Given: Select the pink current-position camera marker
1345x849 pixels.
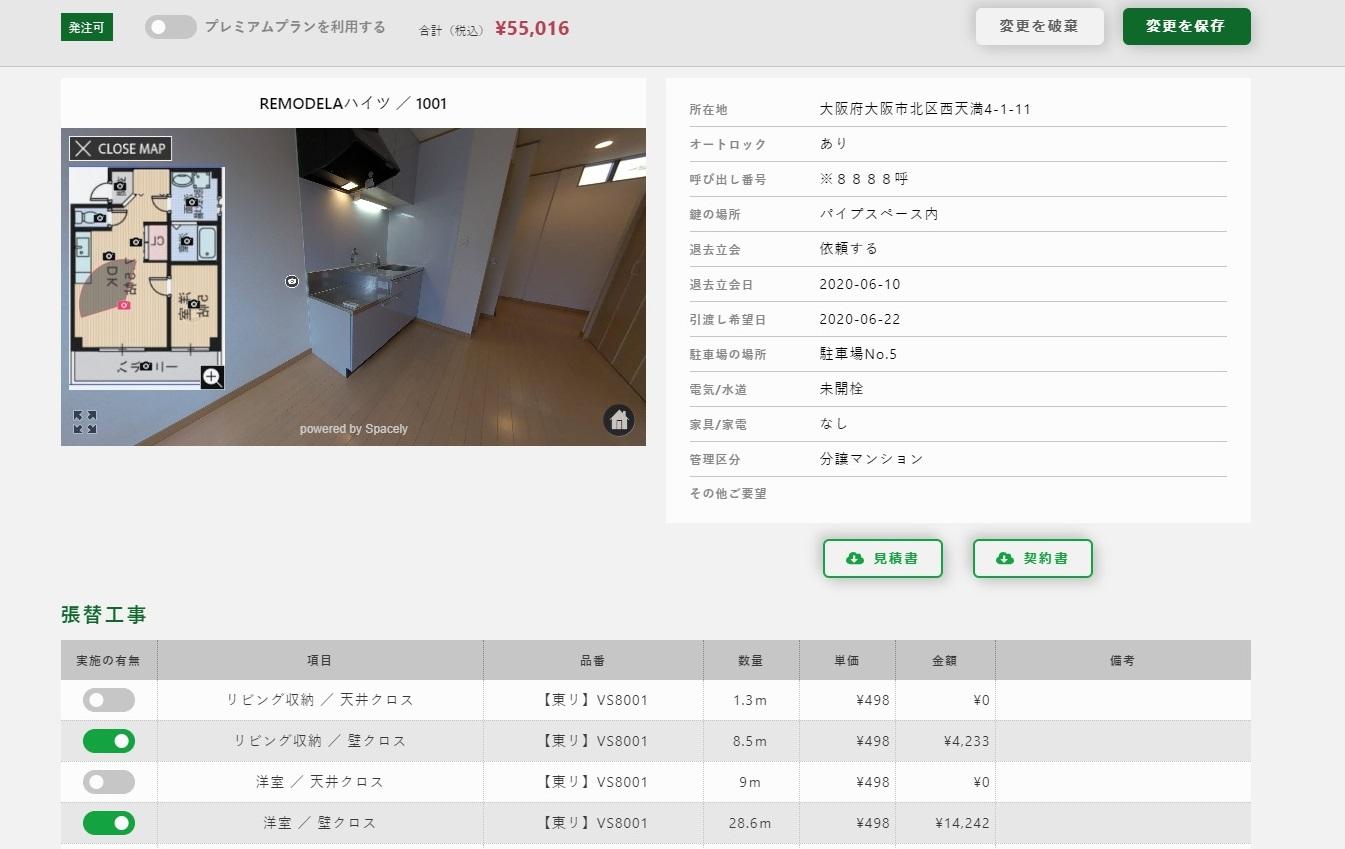Looking at the screenshot, I should [124, 305].
